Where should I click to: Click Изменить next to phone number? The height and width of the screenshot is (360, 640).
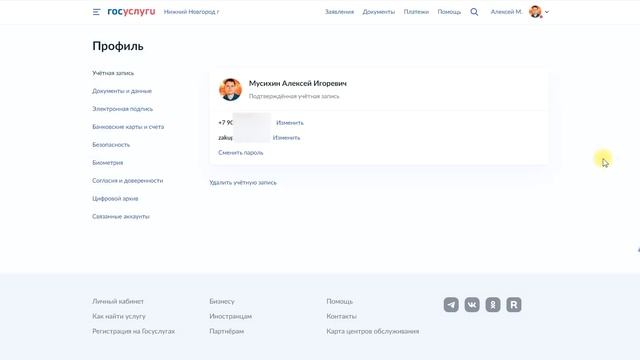click(290, 123)
